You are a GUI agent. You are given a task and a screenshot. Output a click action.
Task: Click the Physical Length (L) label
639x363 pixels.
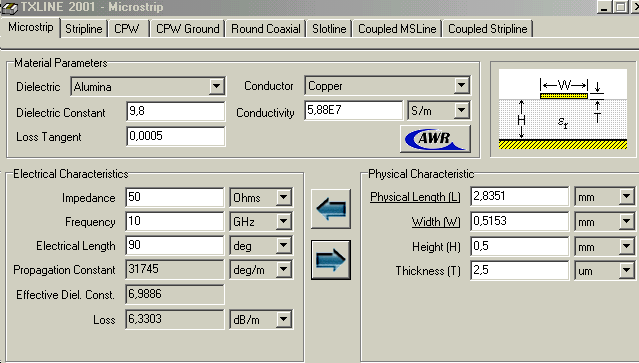pos(415,197)
